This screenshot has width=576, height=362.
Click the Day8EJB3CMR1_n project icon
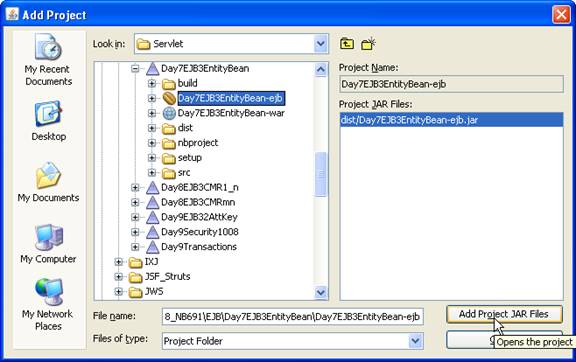point(152,188)
